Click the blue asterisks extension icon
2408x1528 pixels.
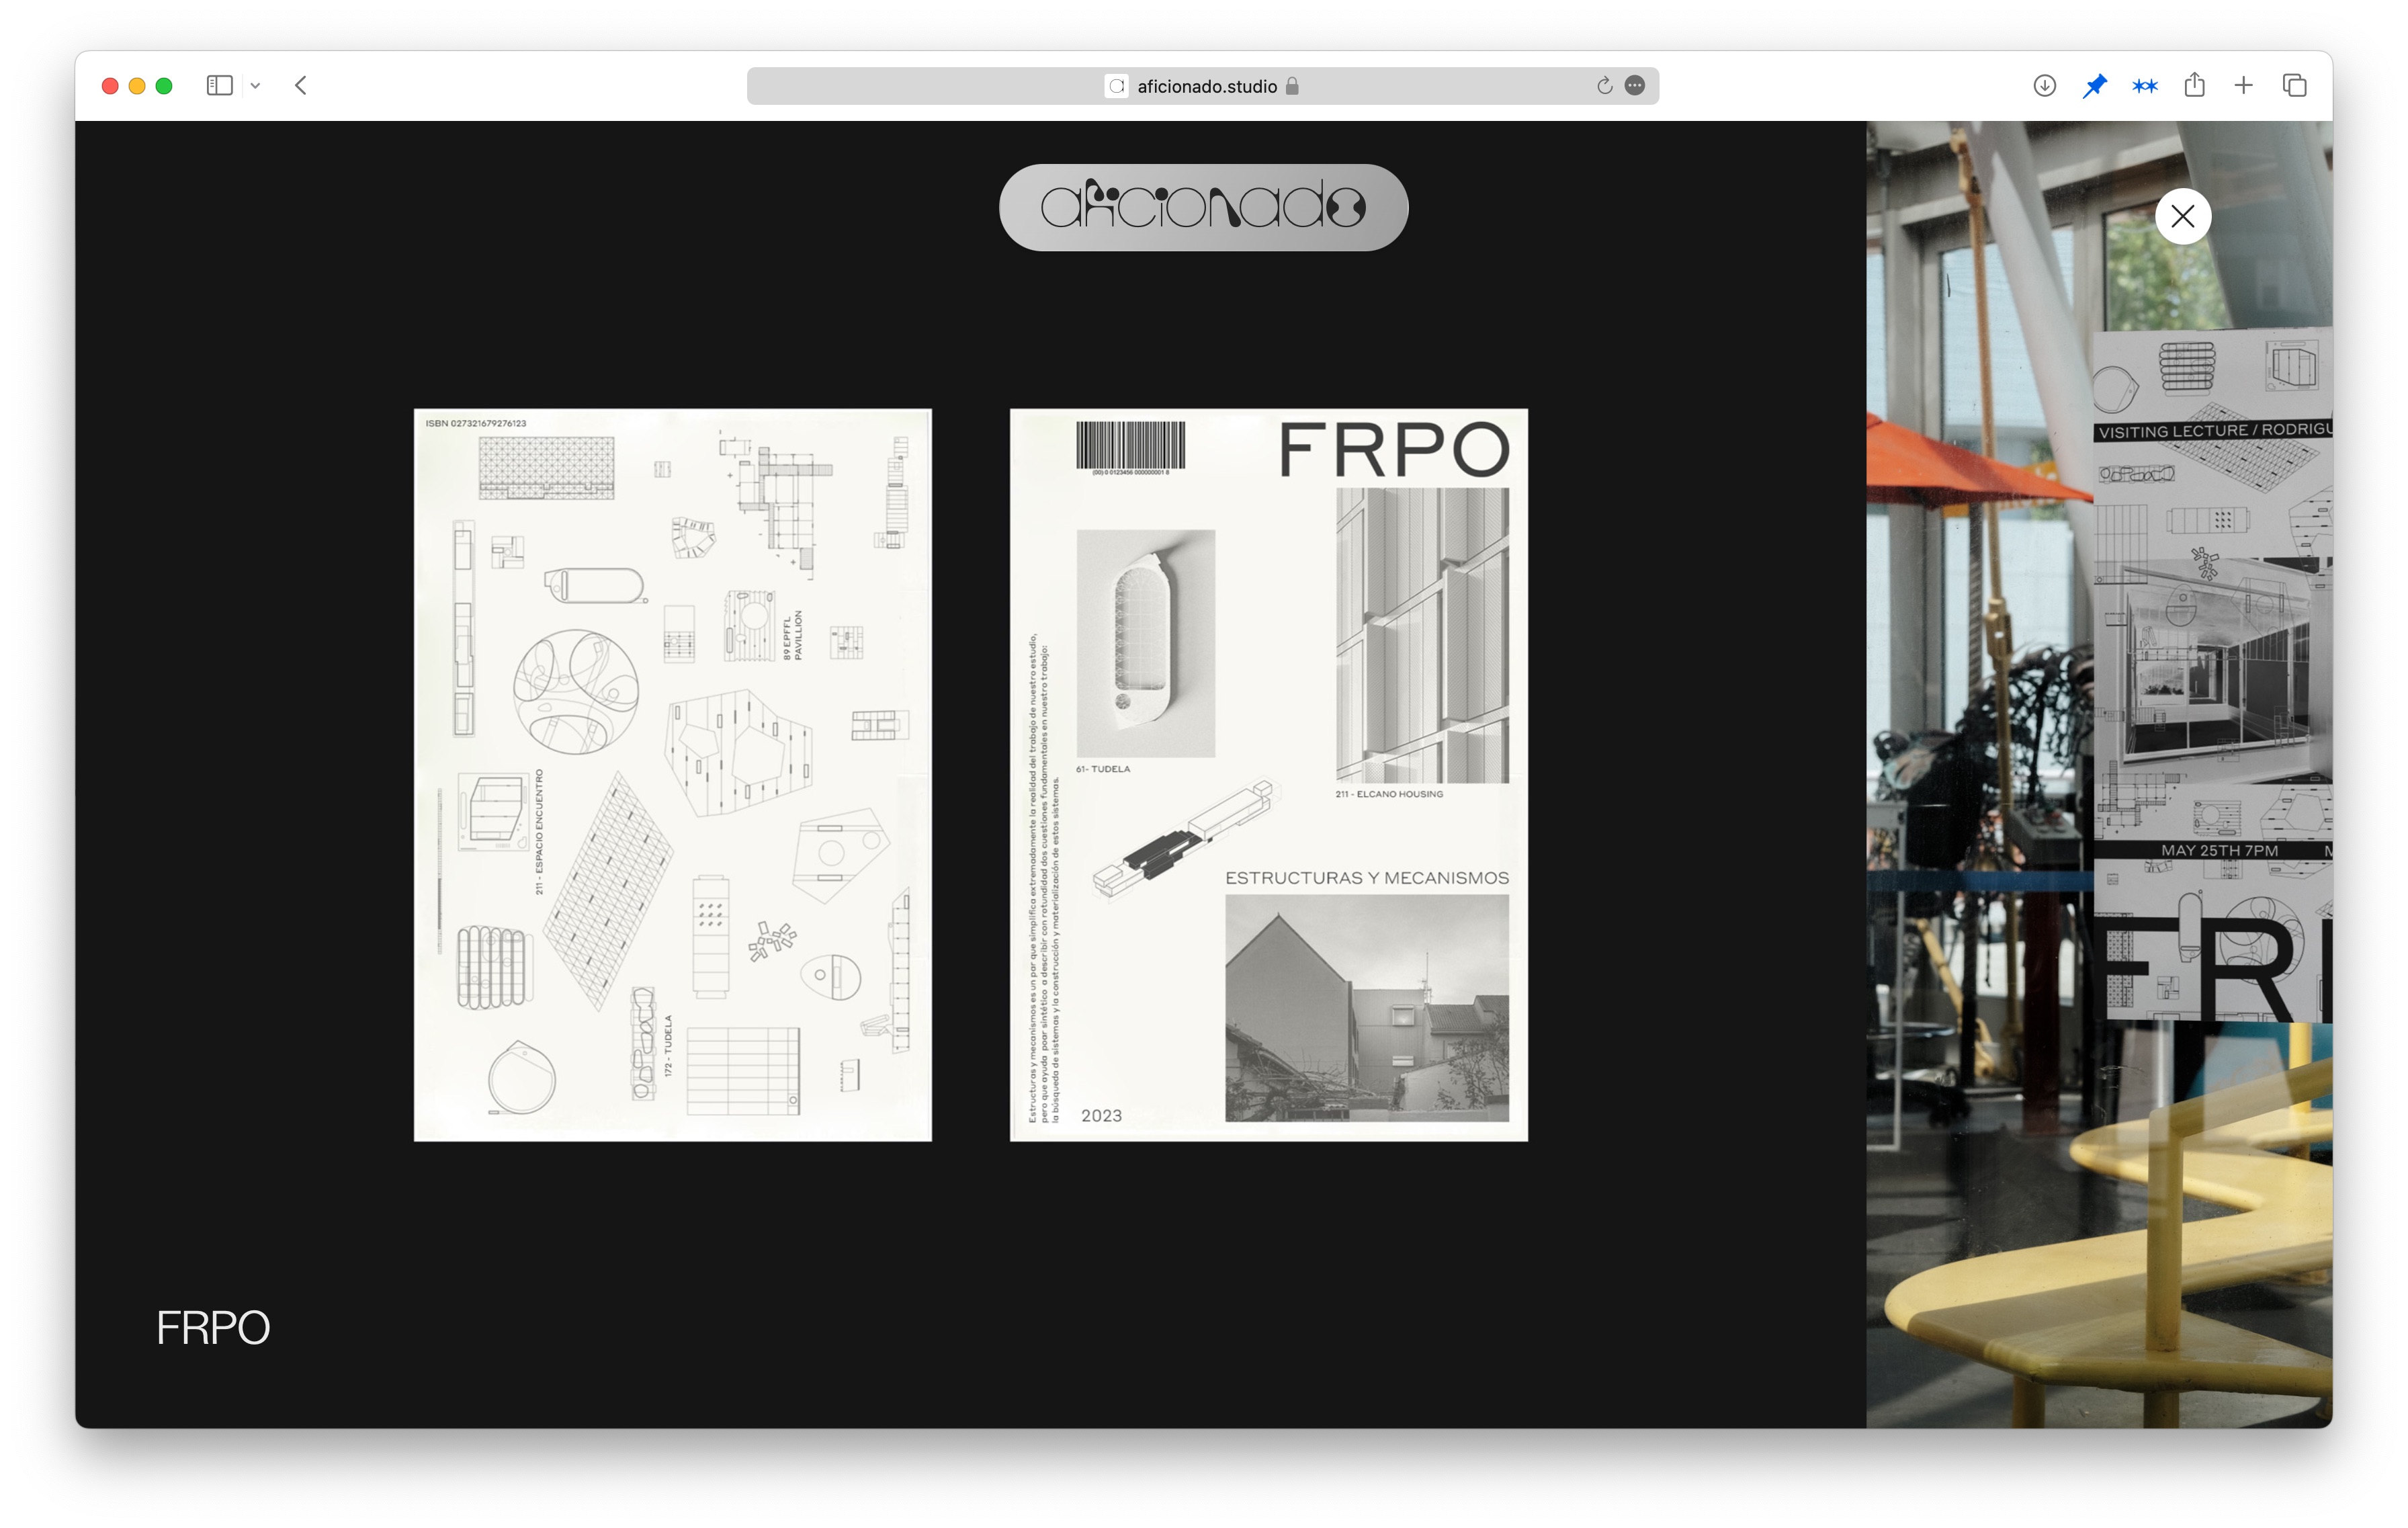pos(2144,86)
